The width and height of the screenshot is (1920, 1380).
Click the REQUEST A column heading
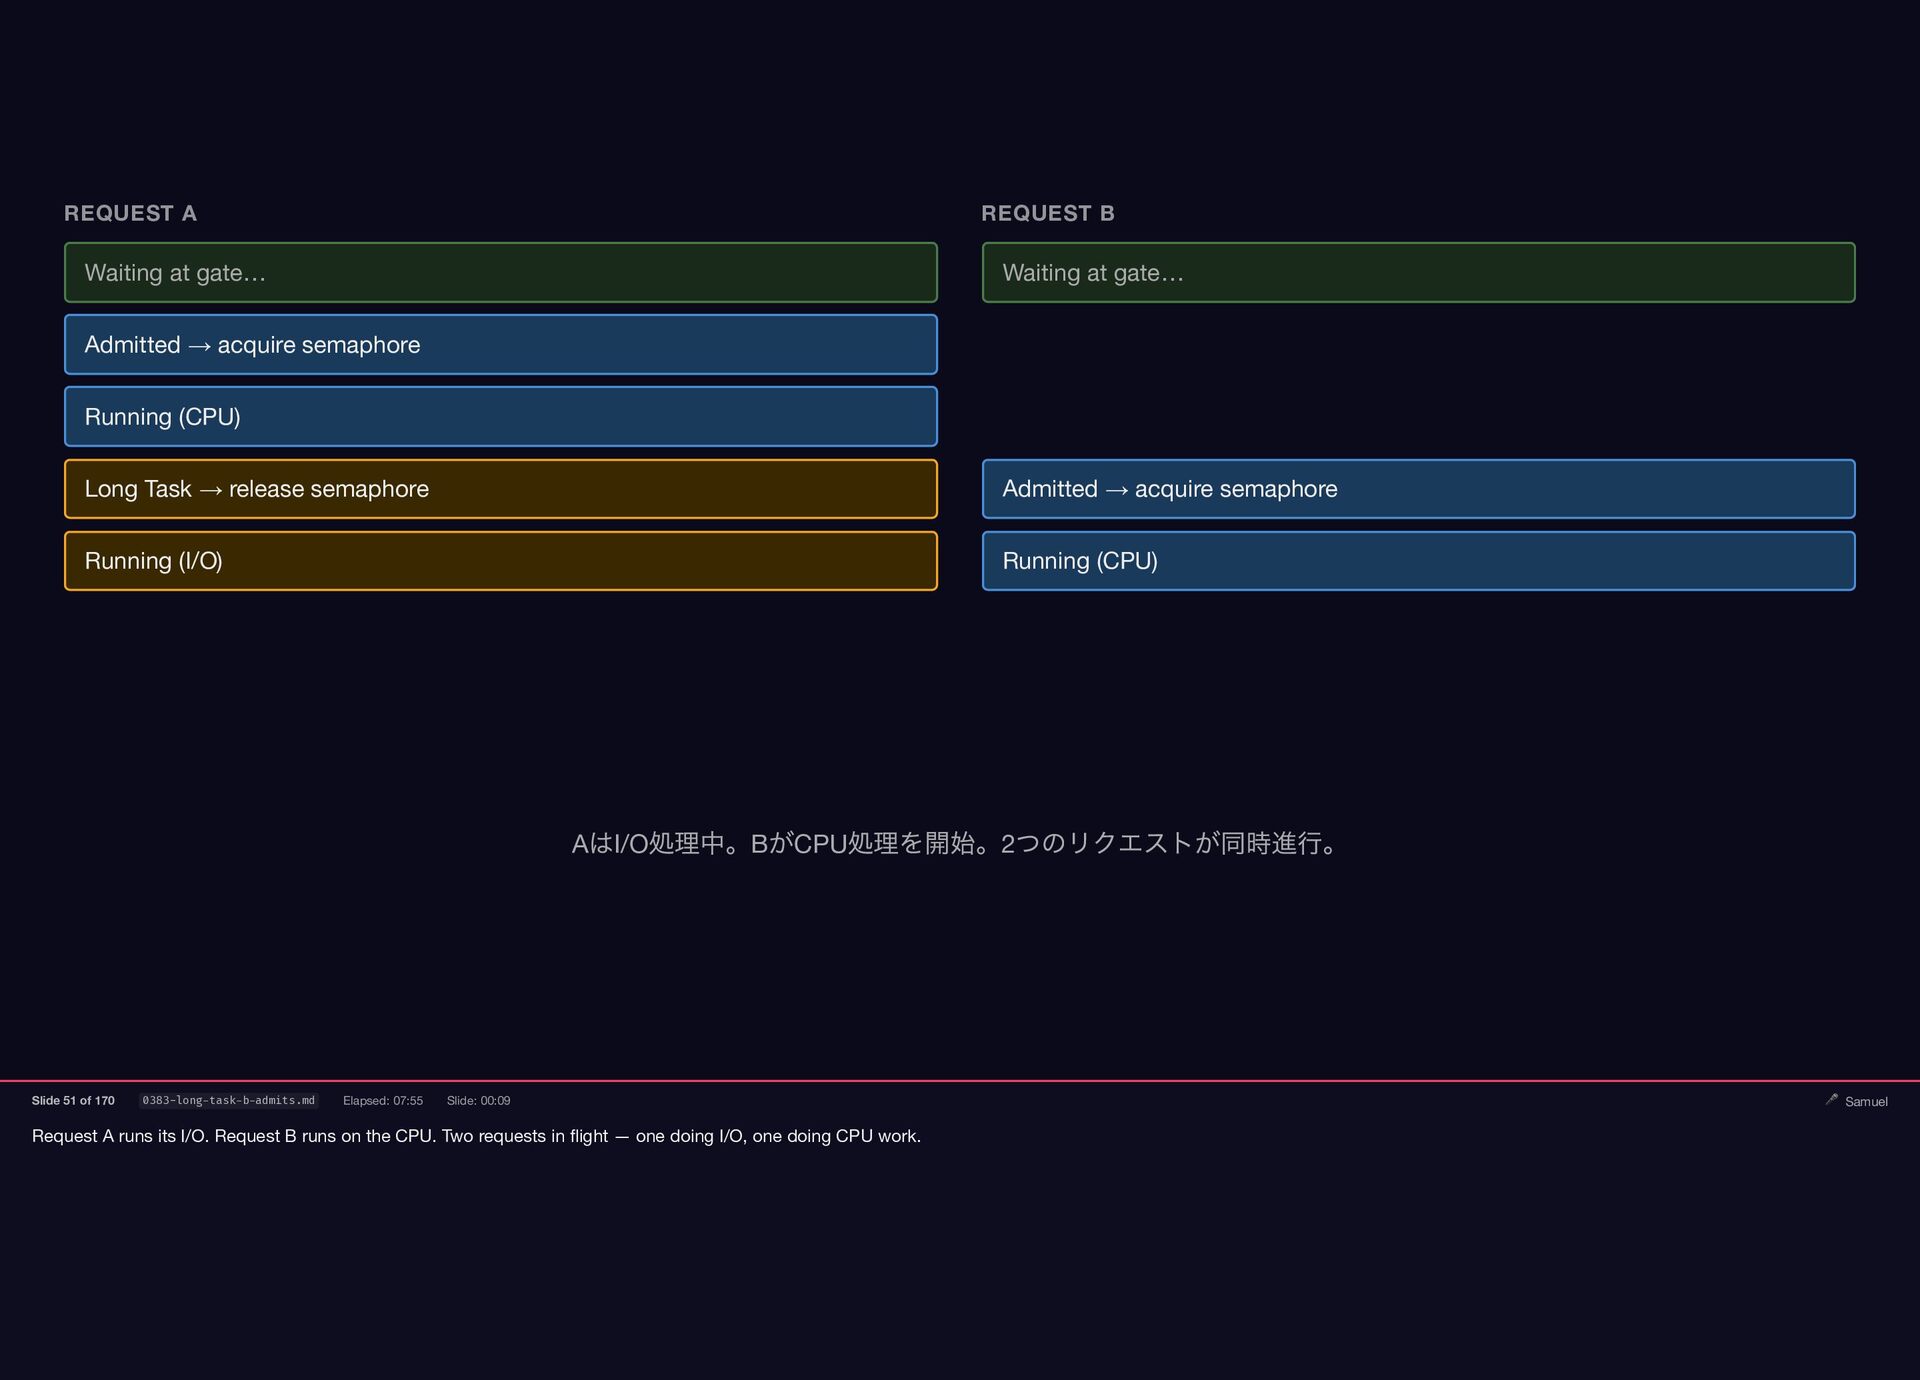coord(130,213)
